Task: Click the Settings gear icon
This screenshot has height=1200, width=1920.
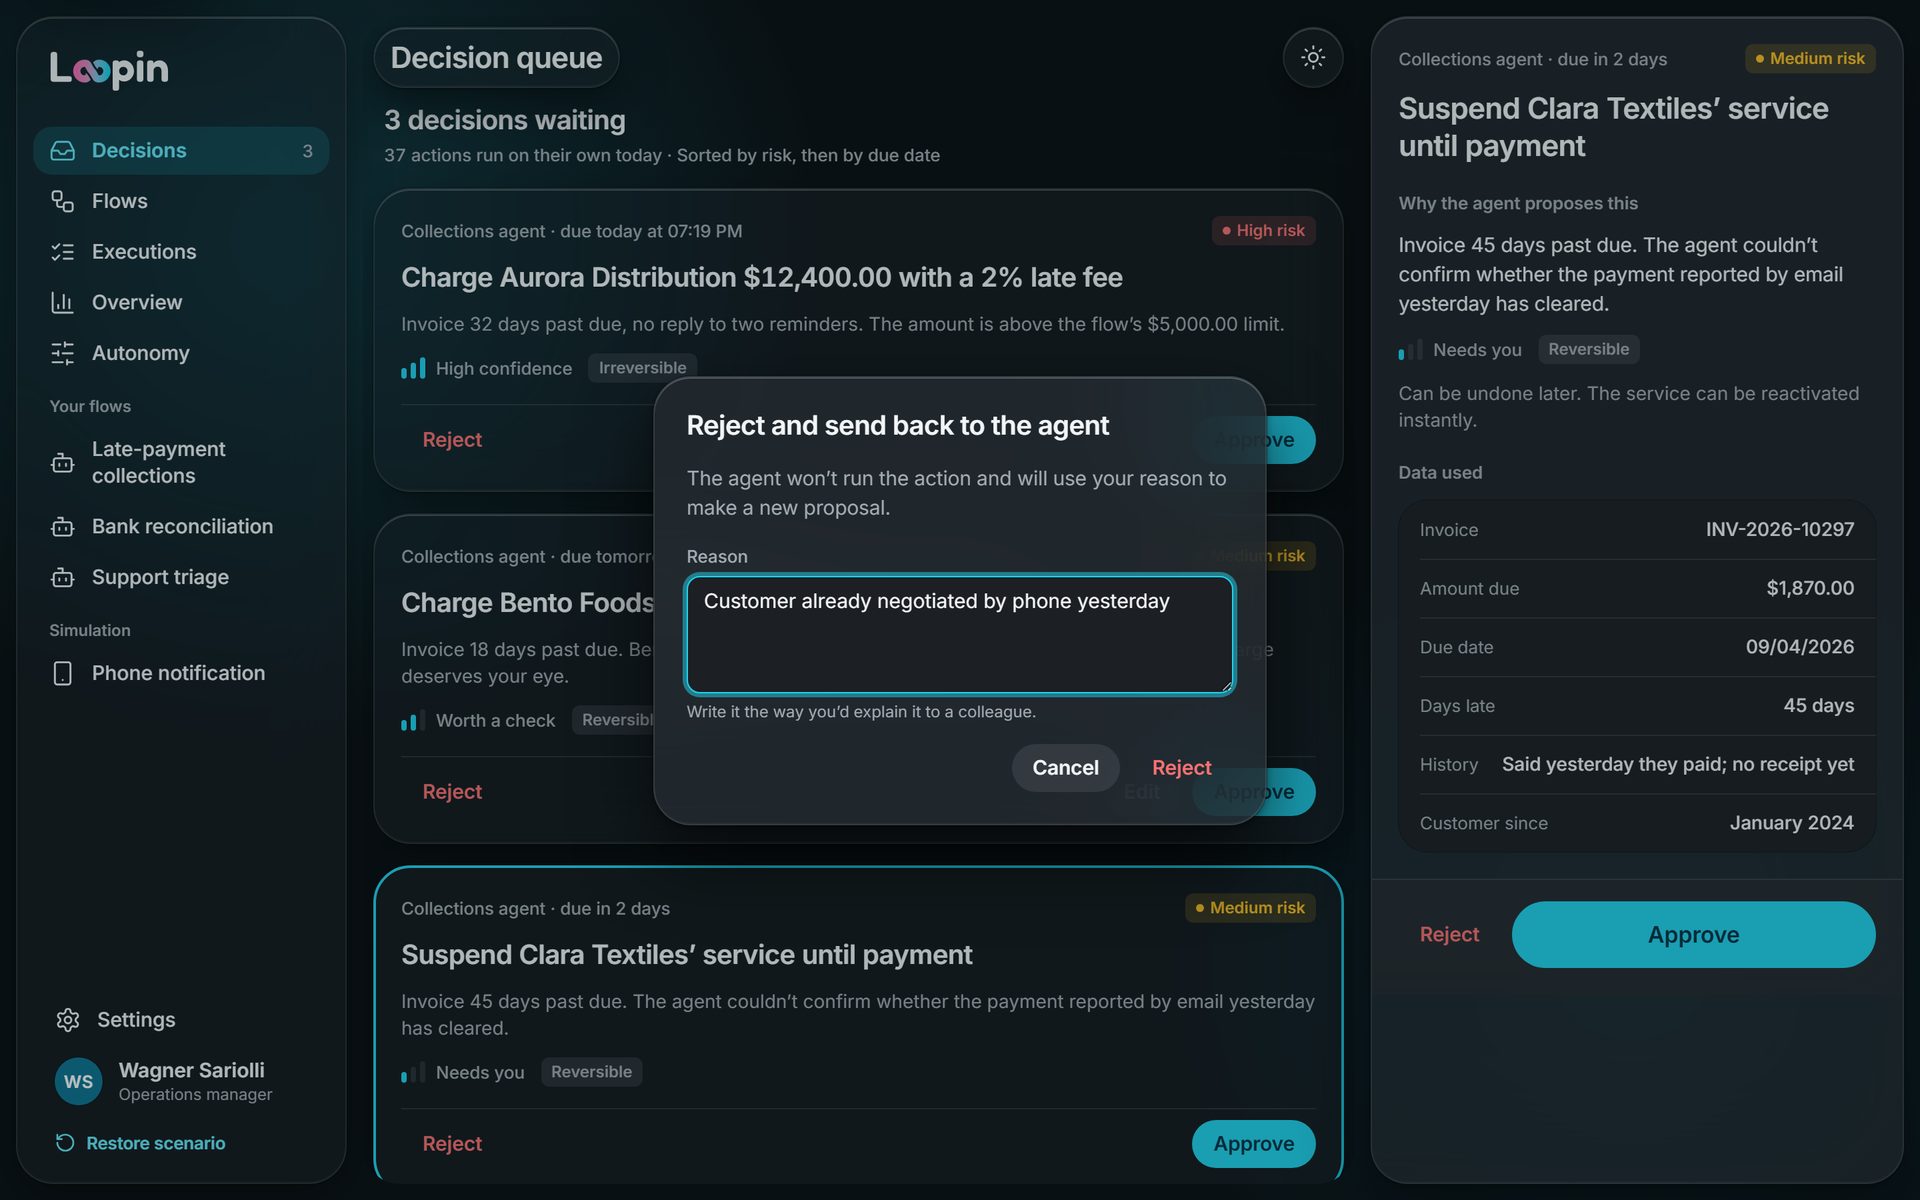Action: (x=68, y=1019)
